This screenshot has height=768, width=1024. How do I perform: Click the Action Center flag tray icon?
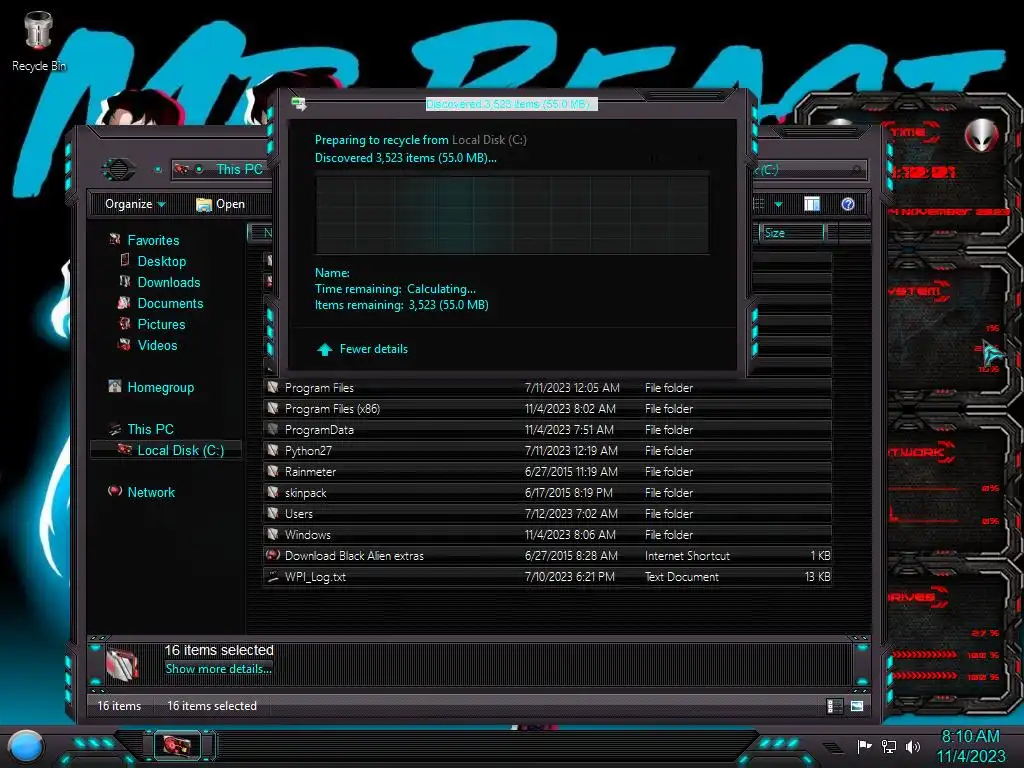pos(864,746)
